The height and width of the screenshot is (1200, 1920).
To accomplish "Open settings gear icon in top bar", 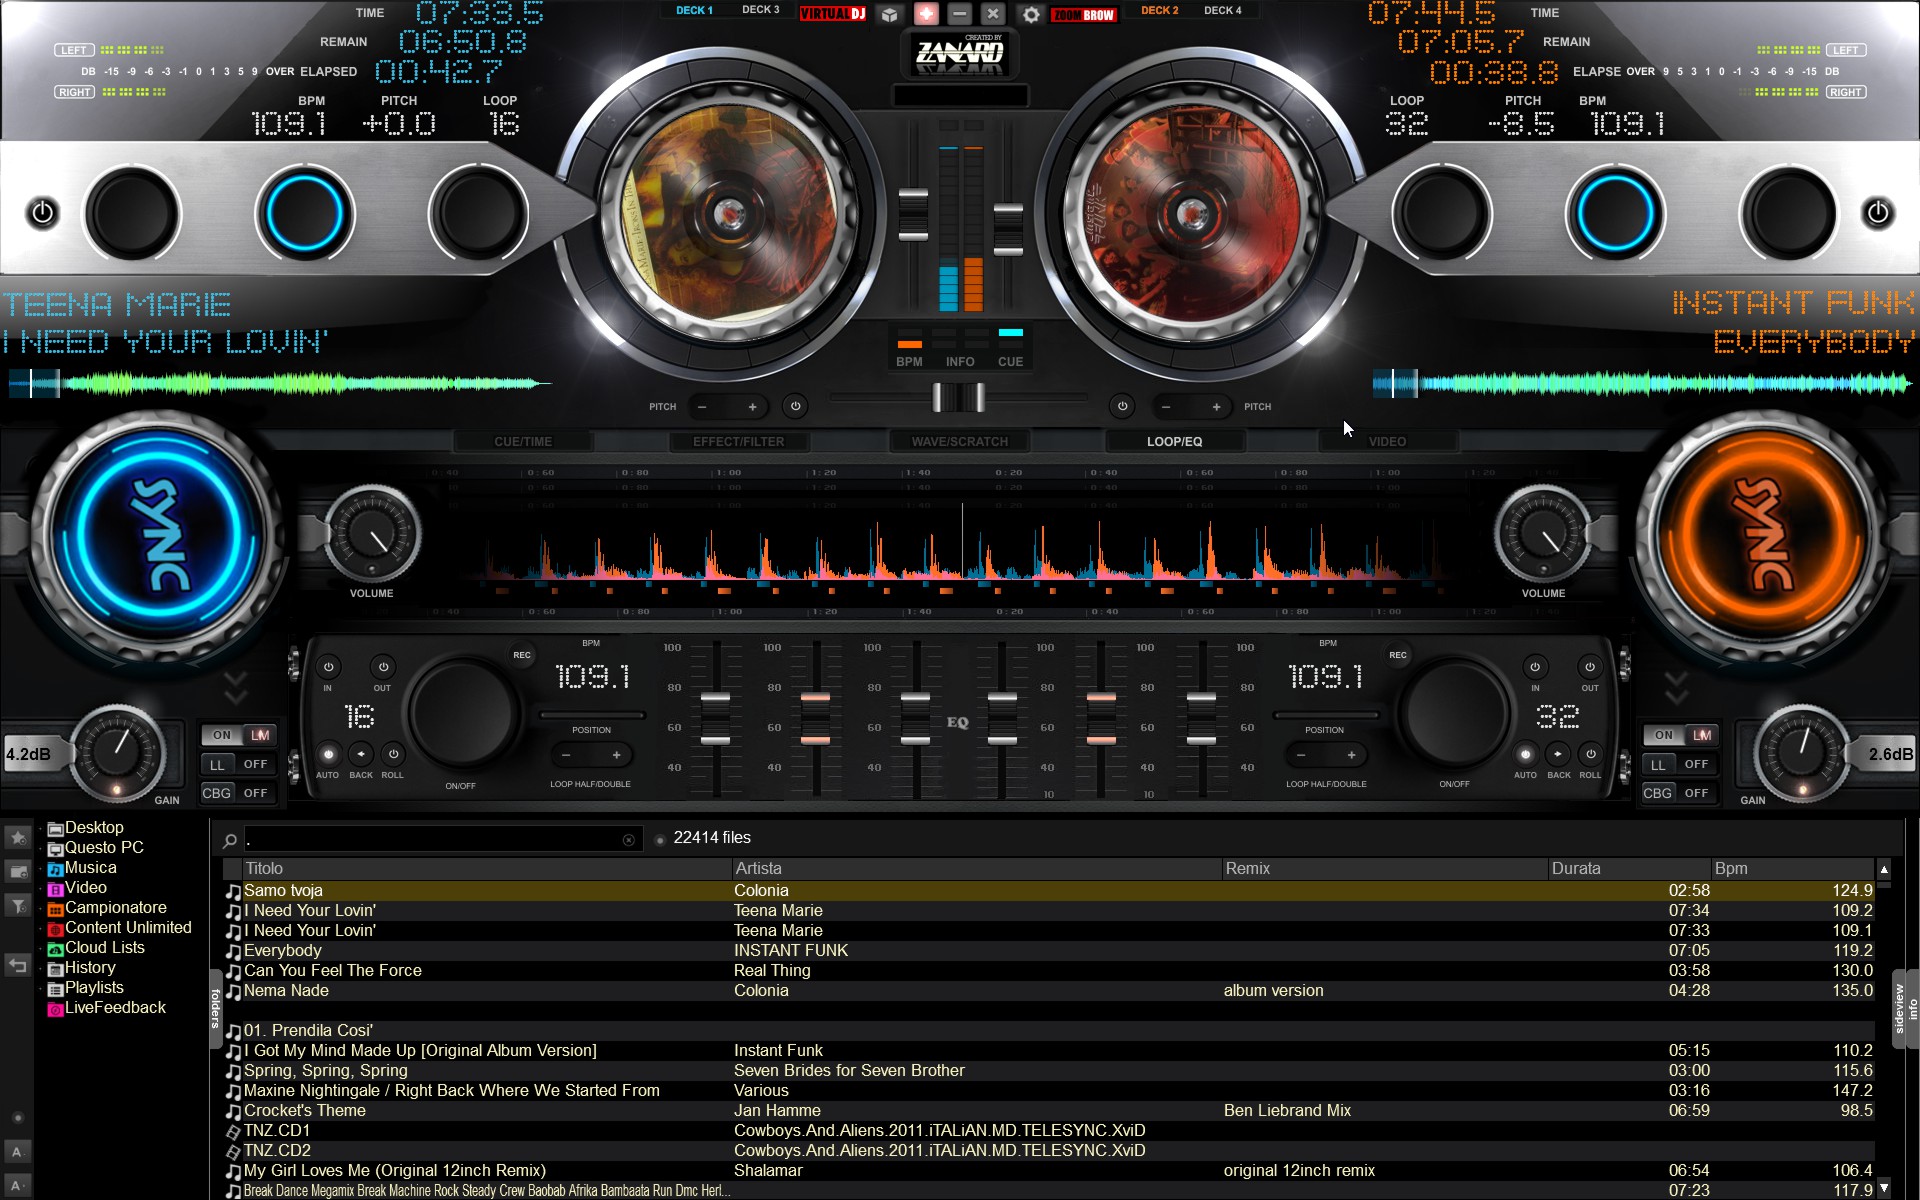I will coord(1031,14).
